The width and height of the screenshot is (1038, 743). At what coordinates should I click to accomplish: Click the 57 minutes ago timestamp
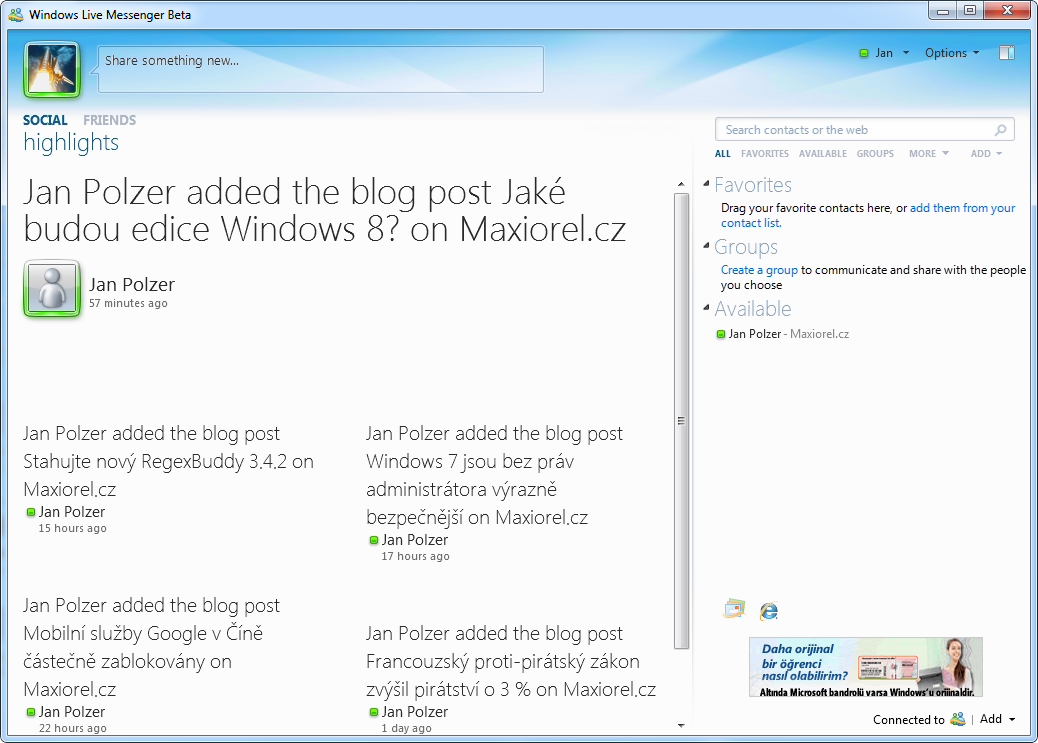click(x=128, y=303)
